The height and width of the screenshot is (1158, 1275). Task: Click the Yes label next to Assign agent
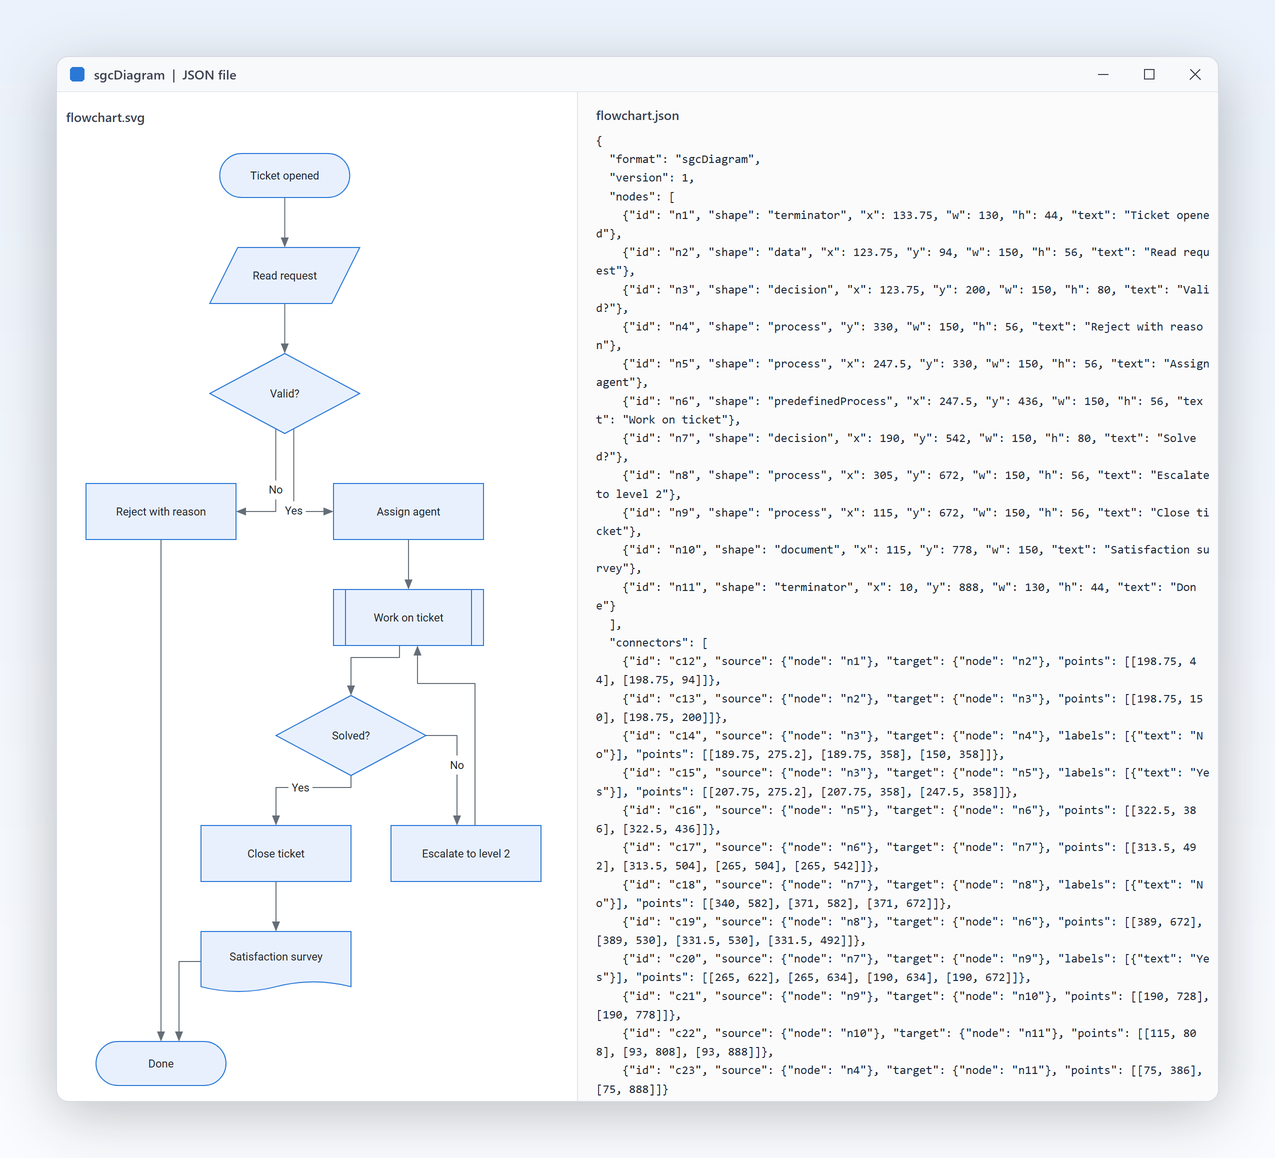point(294,511)
